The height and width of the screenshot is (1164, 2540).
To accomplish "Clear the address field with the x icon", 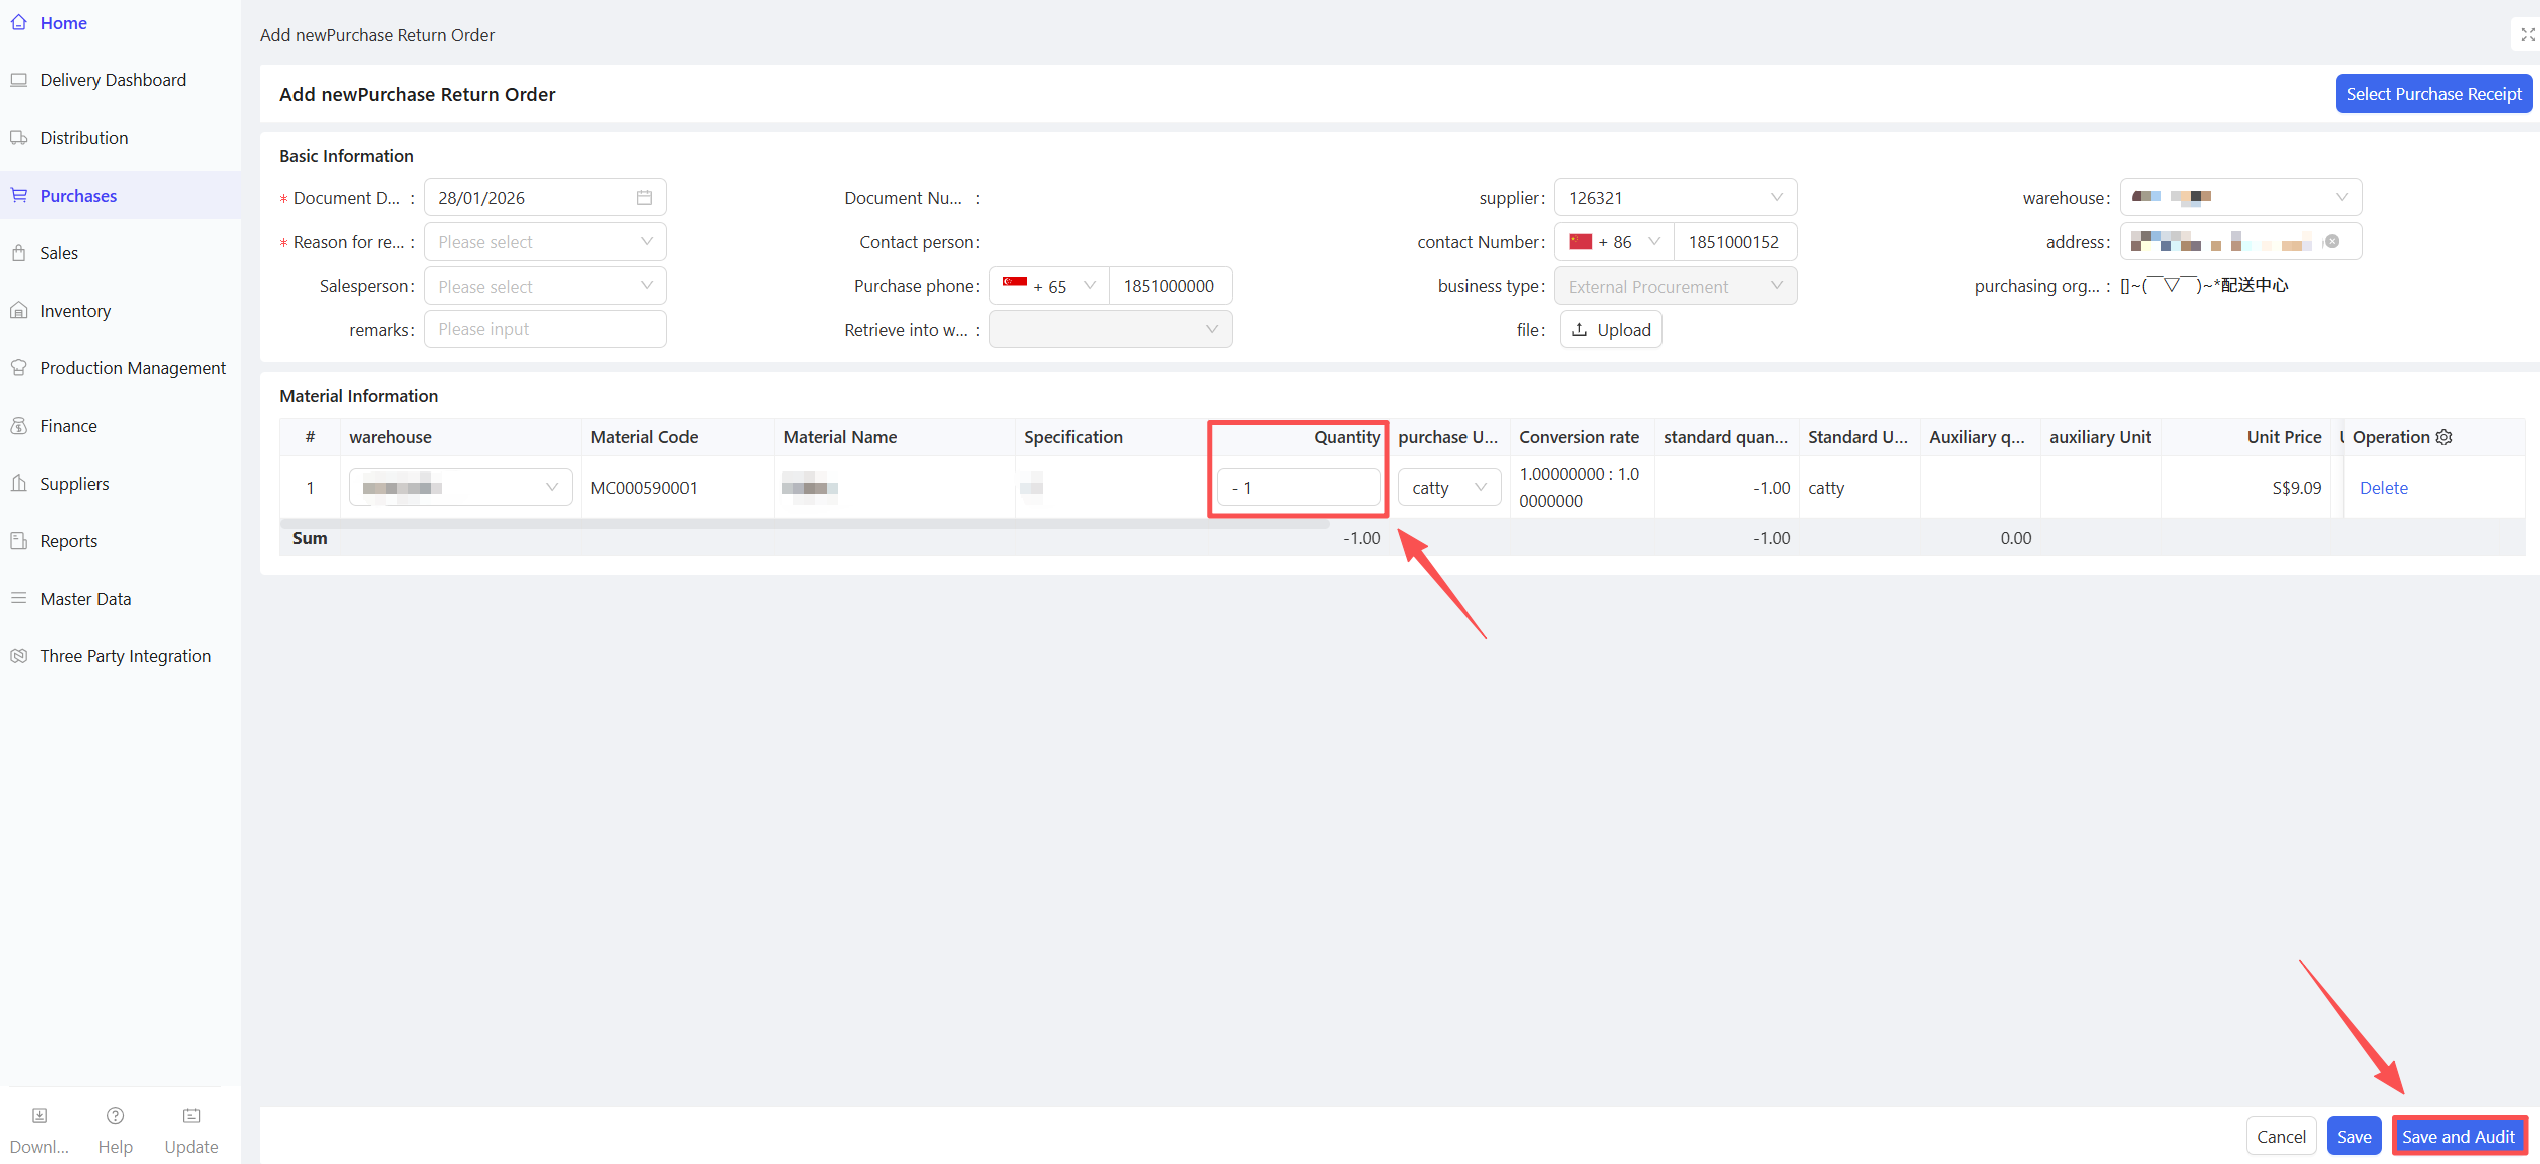I will [x=2332, y=242].
